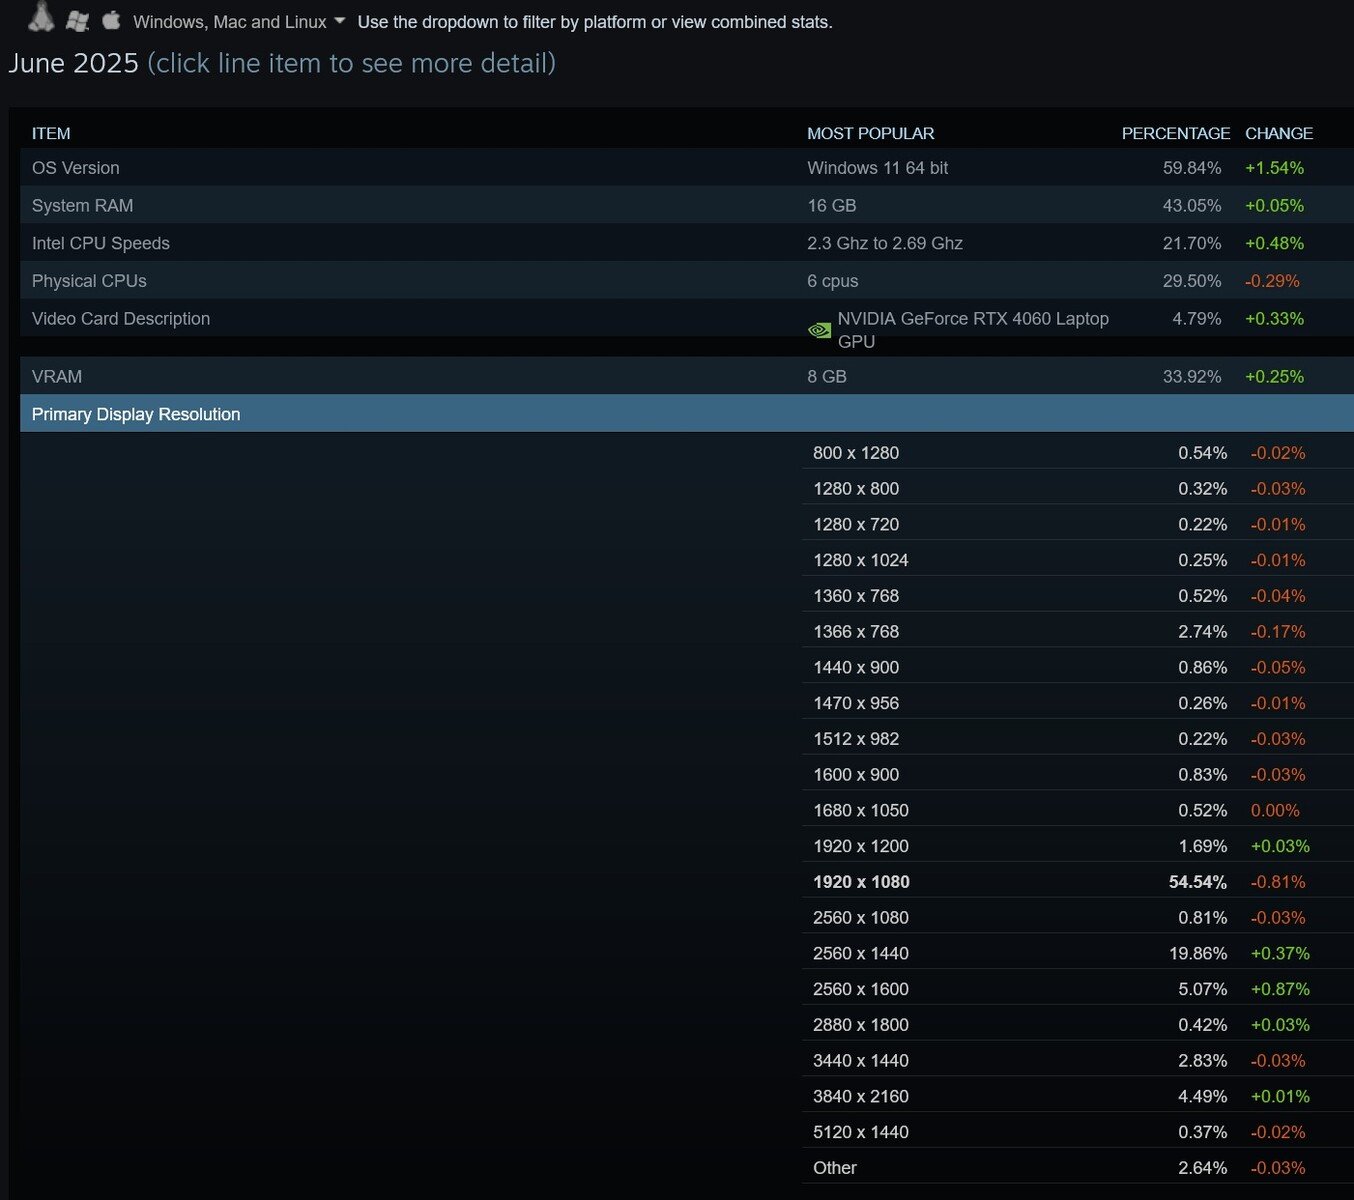Open the Windows, Mac and Linux dropdown
Image resolution: width=1354 pixels, height=1200 pixels.
tap(239, 22)
